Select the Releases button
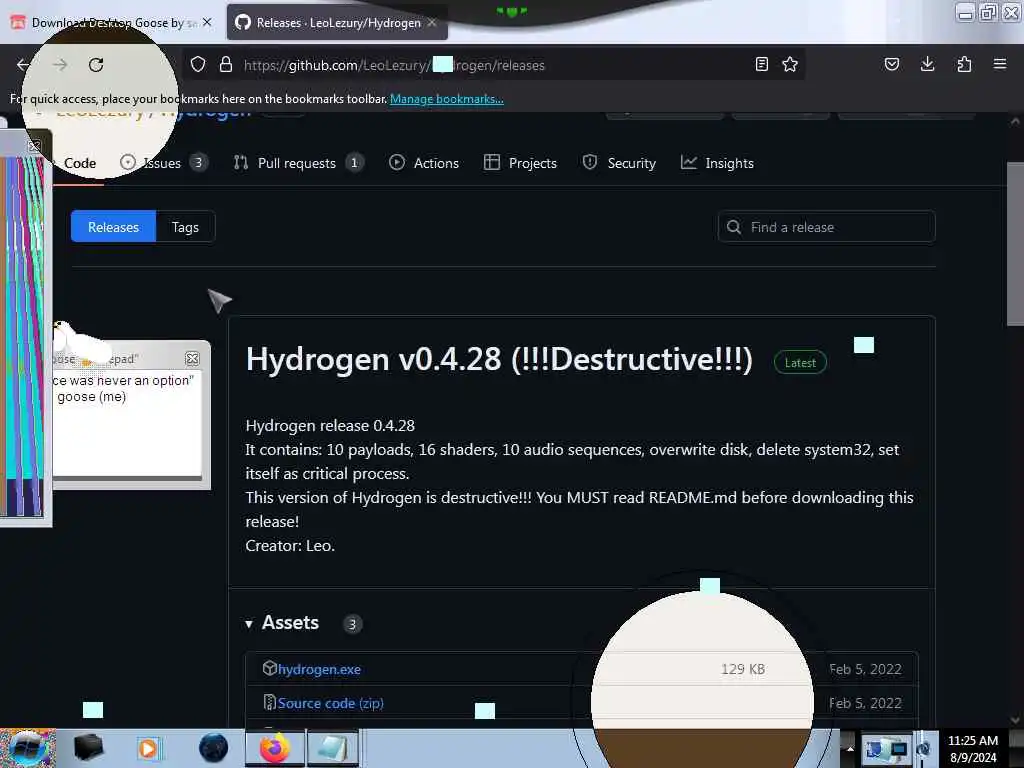This screenshot has width=1024, height=768. click(x=114, y=227)
